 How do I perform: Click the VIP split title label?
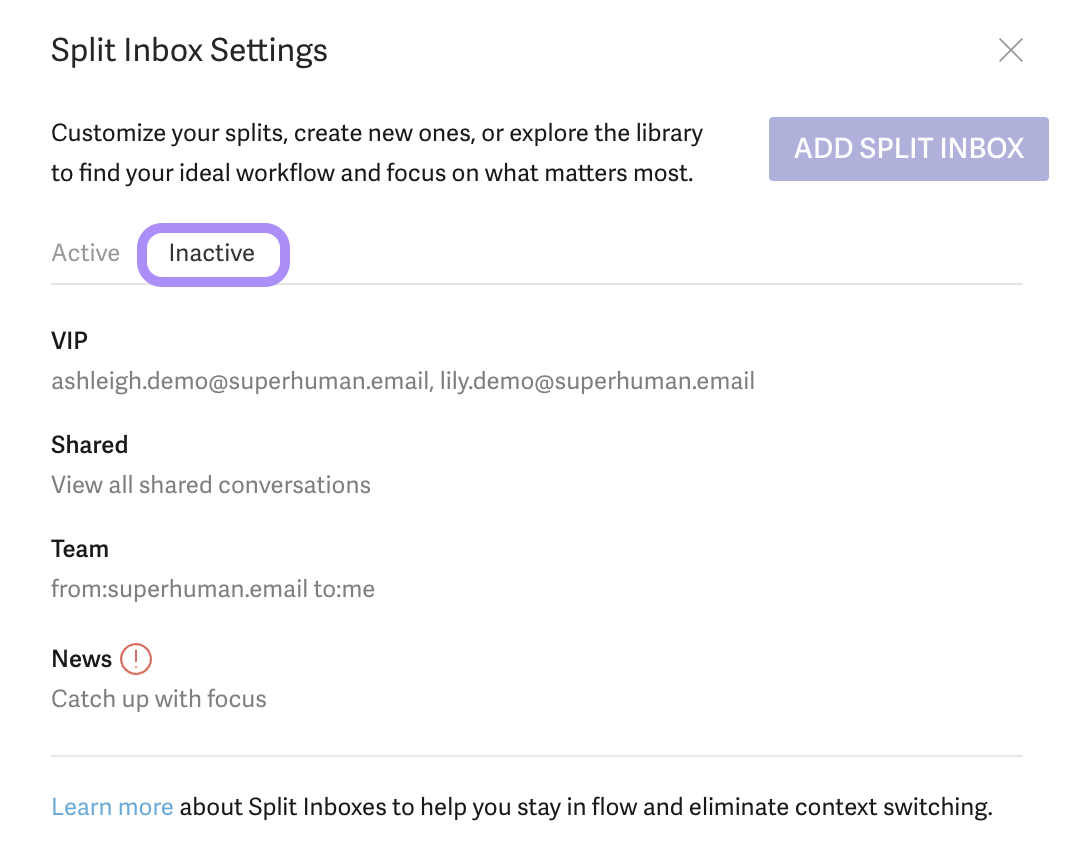pos(70,340)
